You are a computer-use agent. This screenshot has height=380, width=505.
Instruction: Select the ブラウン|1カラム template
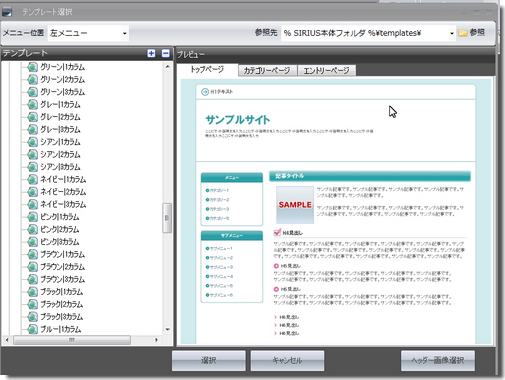coord(63,255)
